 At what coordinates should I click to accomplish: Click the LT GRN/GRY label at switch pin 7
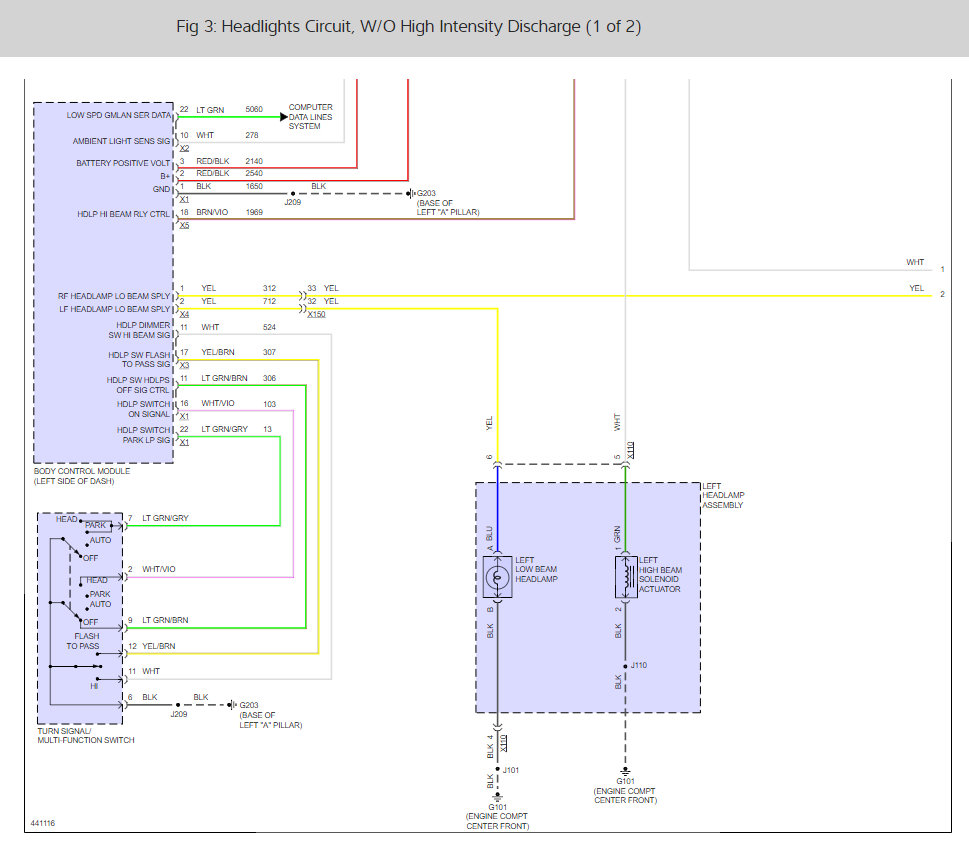tap(165, 518)
